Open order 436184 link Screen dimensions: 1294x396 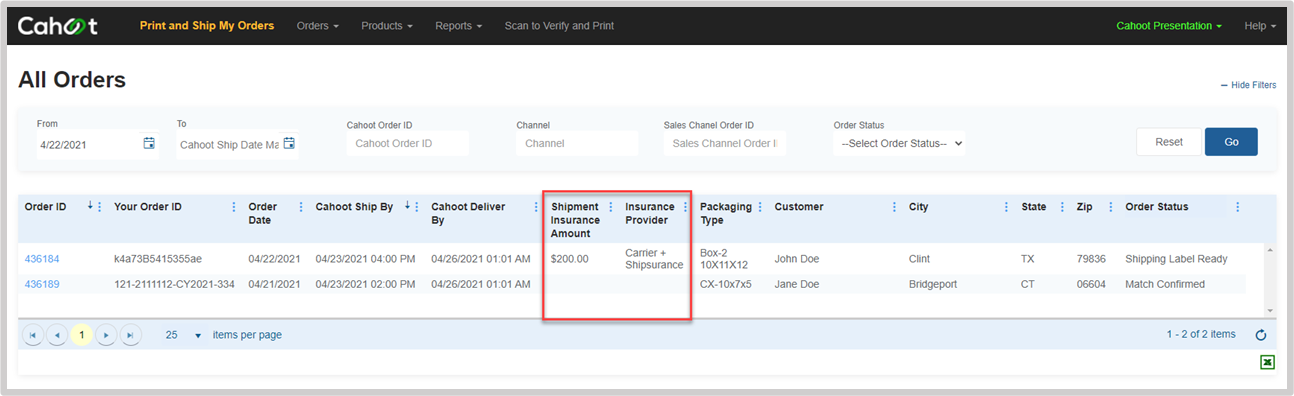pyautogui.click(x=42, y=259)
